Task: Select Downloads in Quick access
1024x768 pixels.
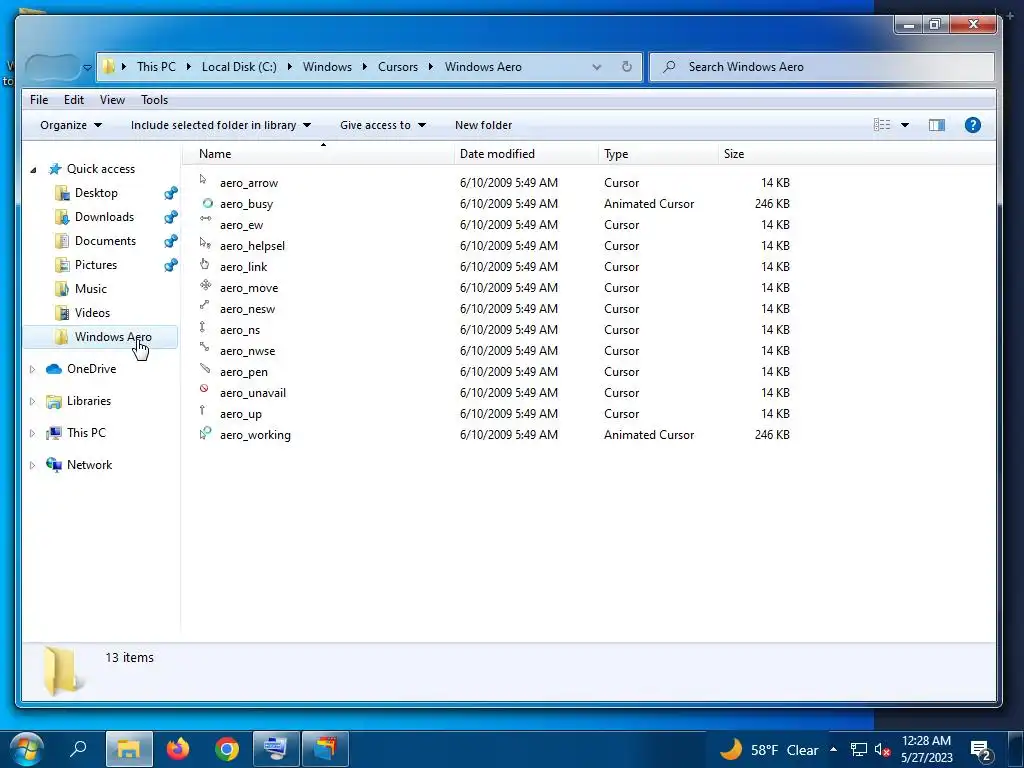Action: pyautogui.click(x=104, y=217)
